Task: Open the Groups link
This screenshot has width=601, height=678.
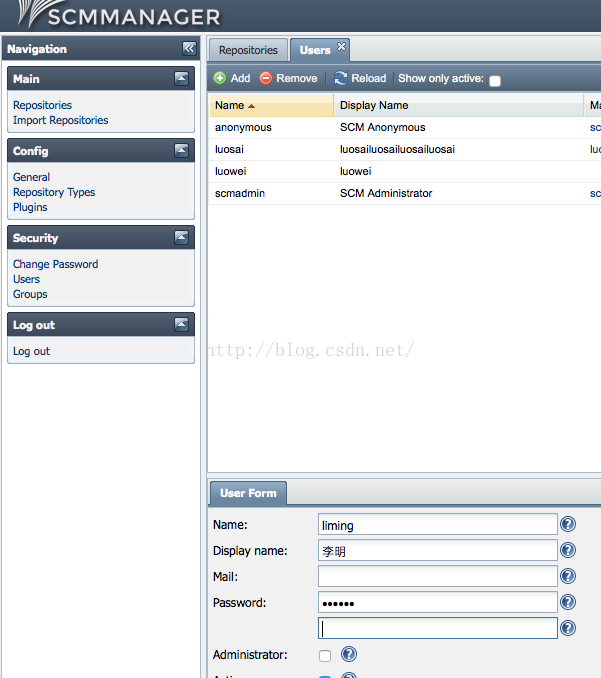Action: coord(30,294)
